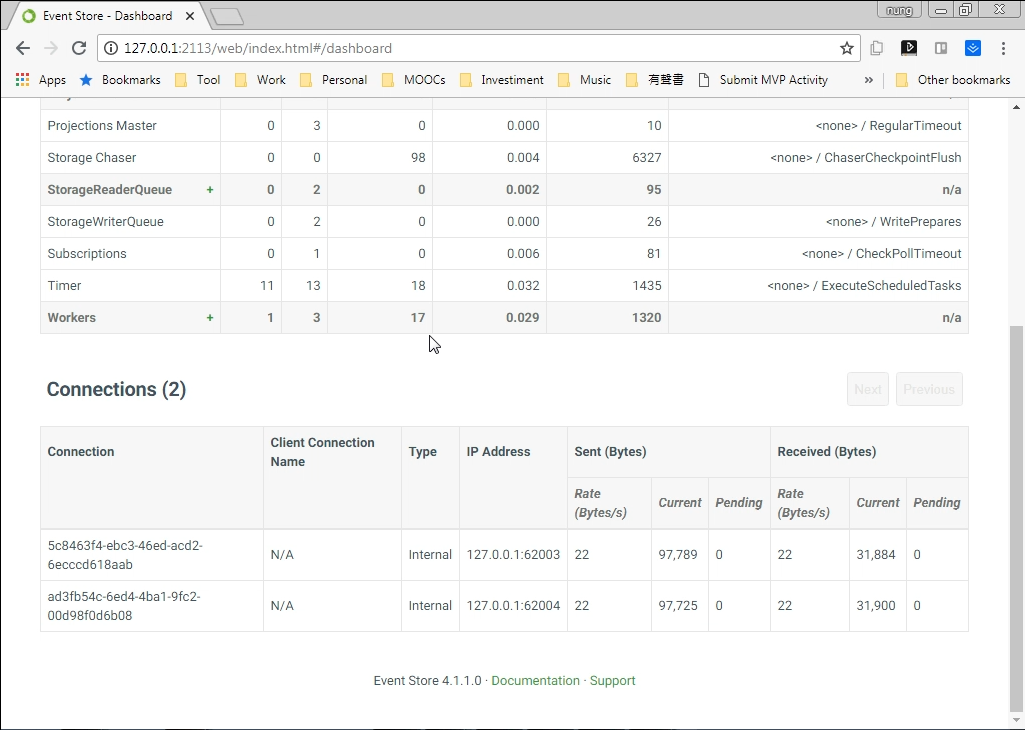Click IP address 127.0.0.1:62003

pos(513,555)
